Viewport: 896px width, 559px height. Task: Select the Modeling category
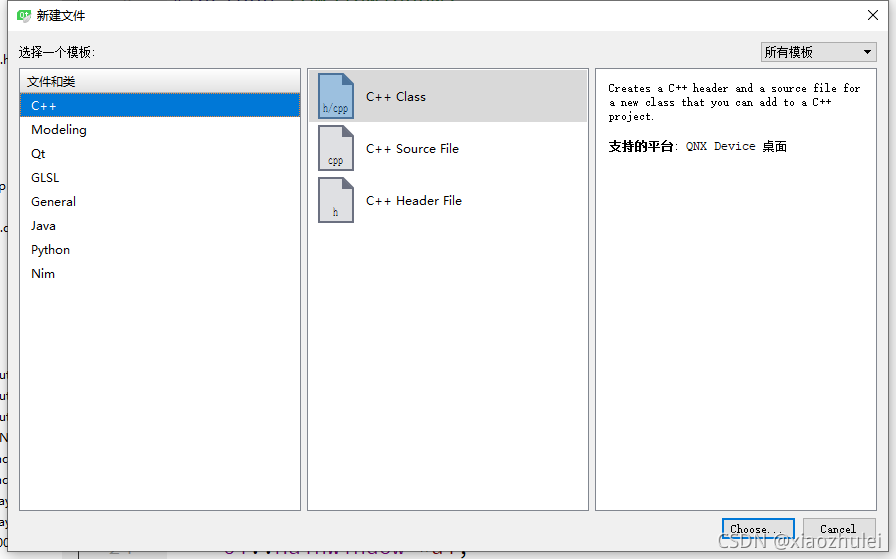(160, 130)
